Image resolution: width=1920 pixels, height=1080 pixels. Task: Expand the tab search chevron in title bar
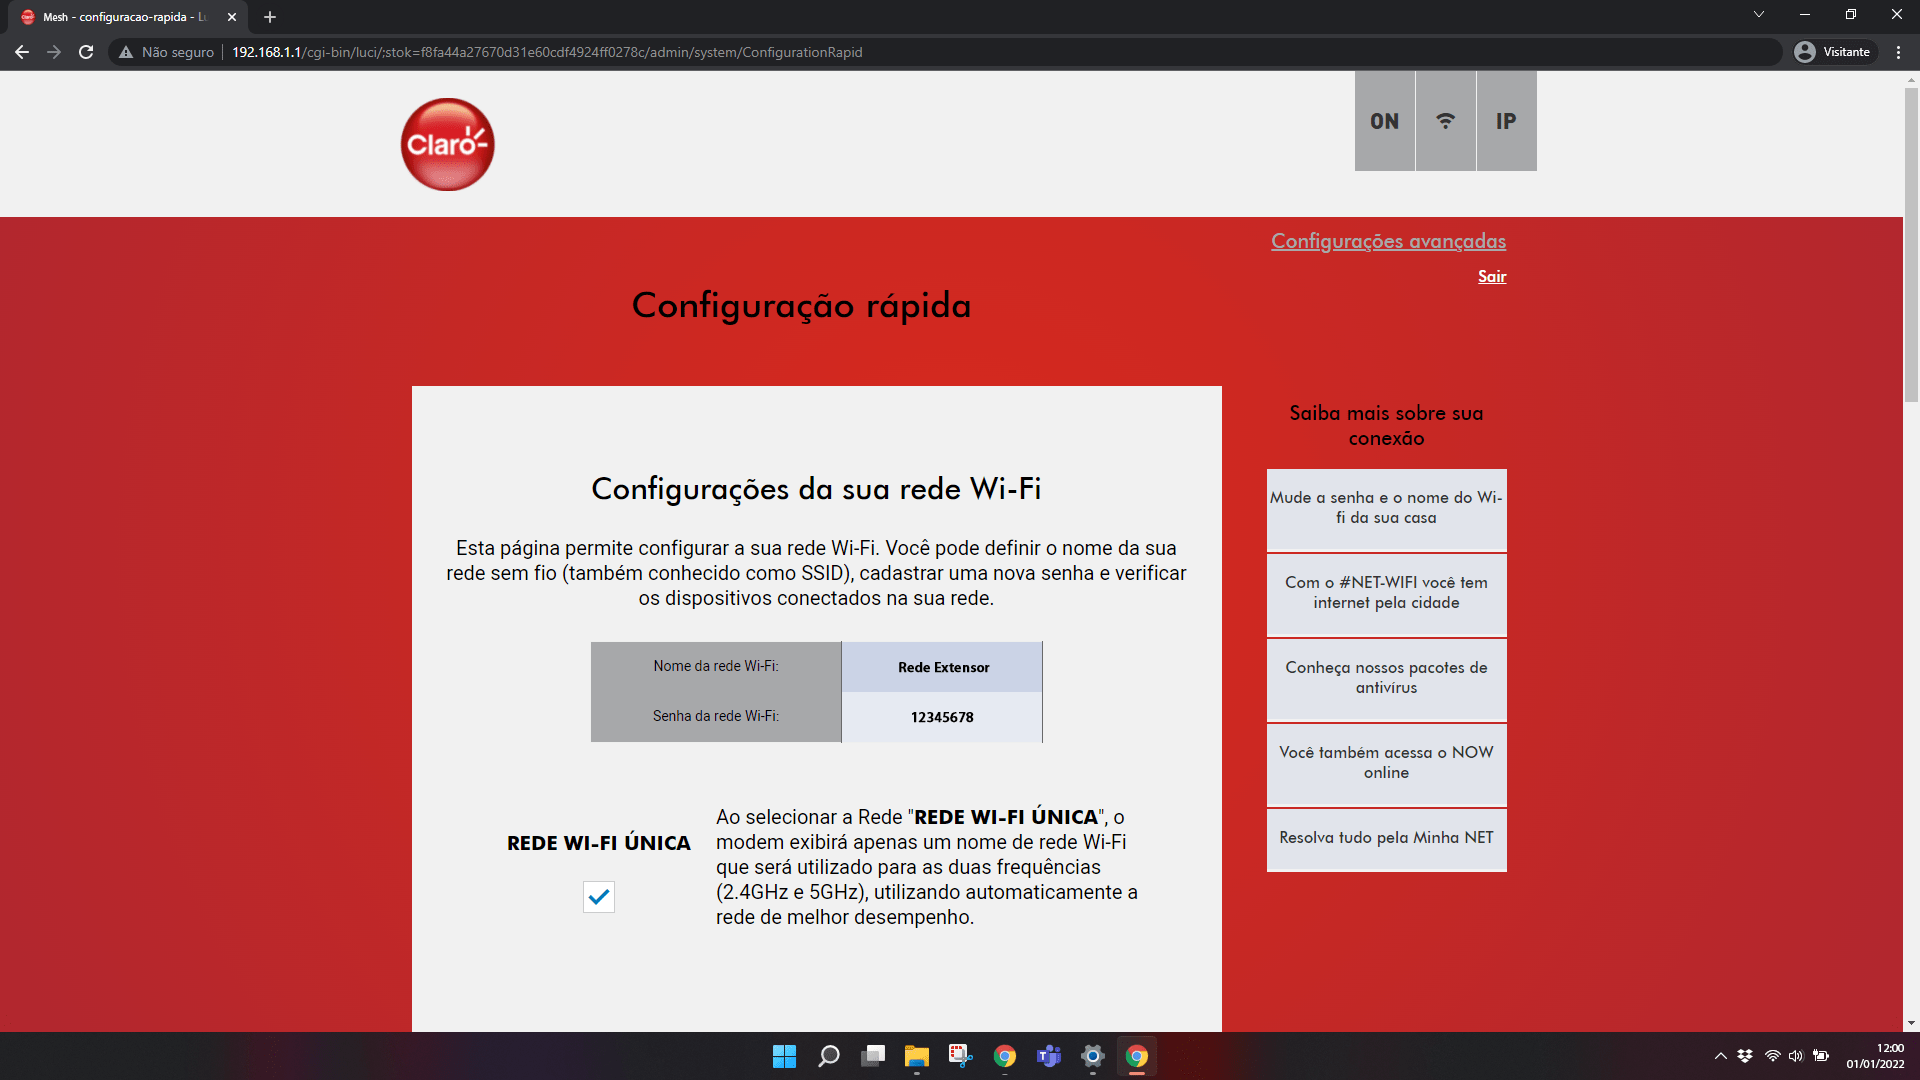(1758, 15)
